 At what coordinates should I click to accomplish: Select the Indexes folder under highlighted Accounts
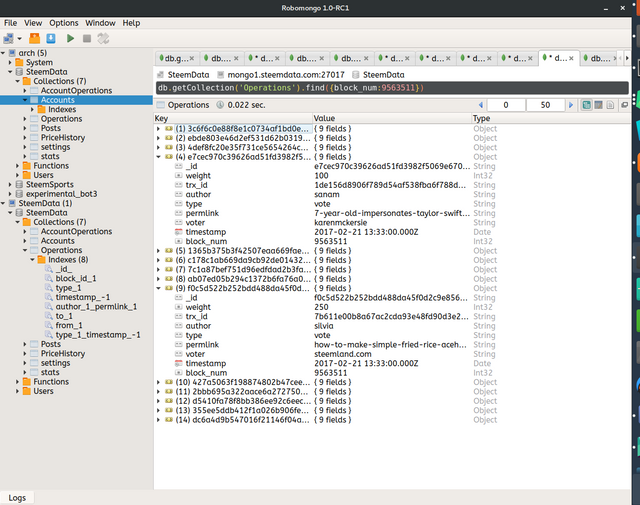click(62, 109)
